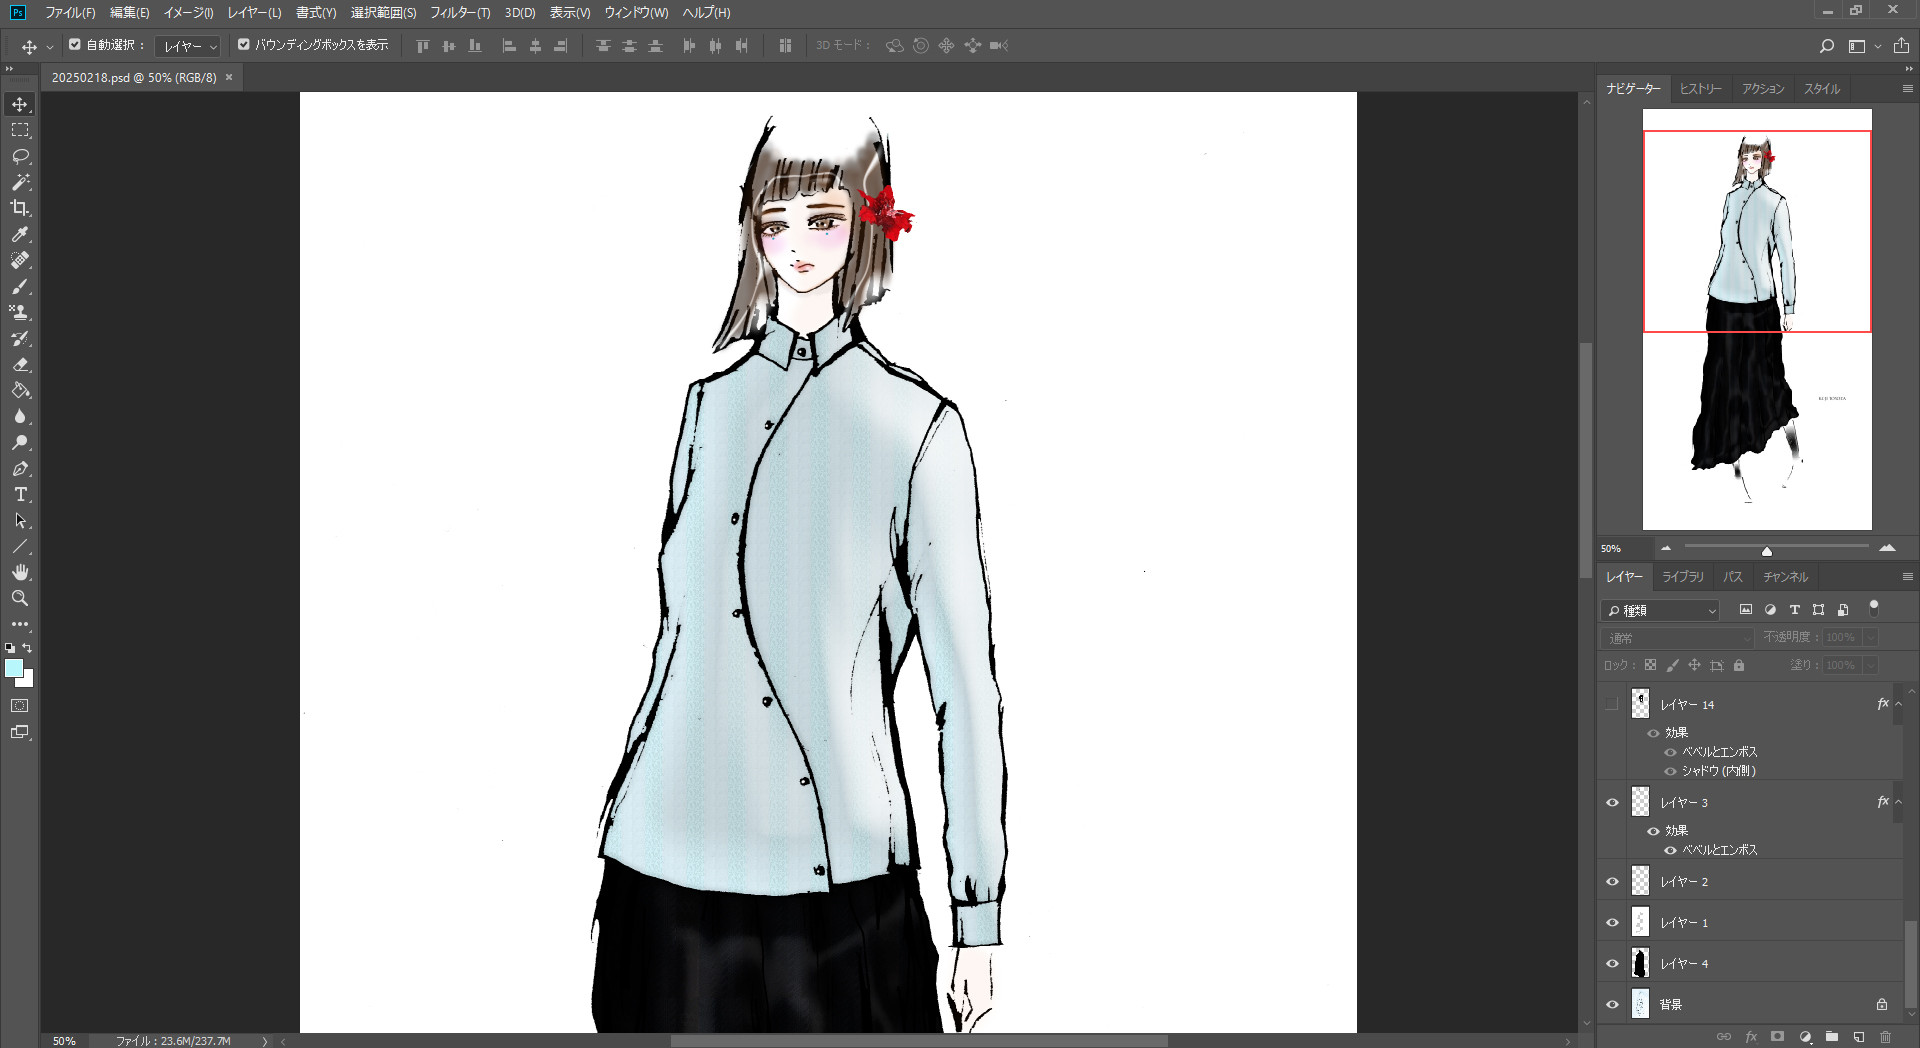Open the 種類 layer filter dropdown
This screenshot has height=1048, width=1920.
pyautogui.click(x=1661, y=610)
